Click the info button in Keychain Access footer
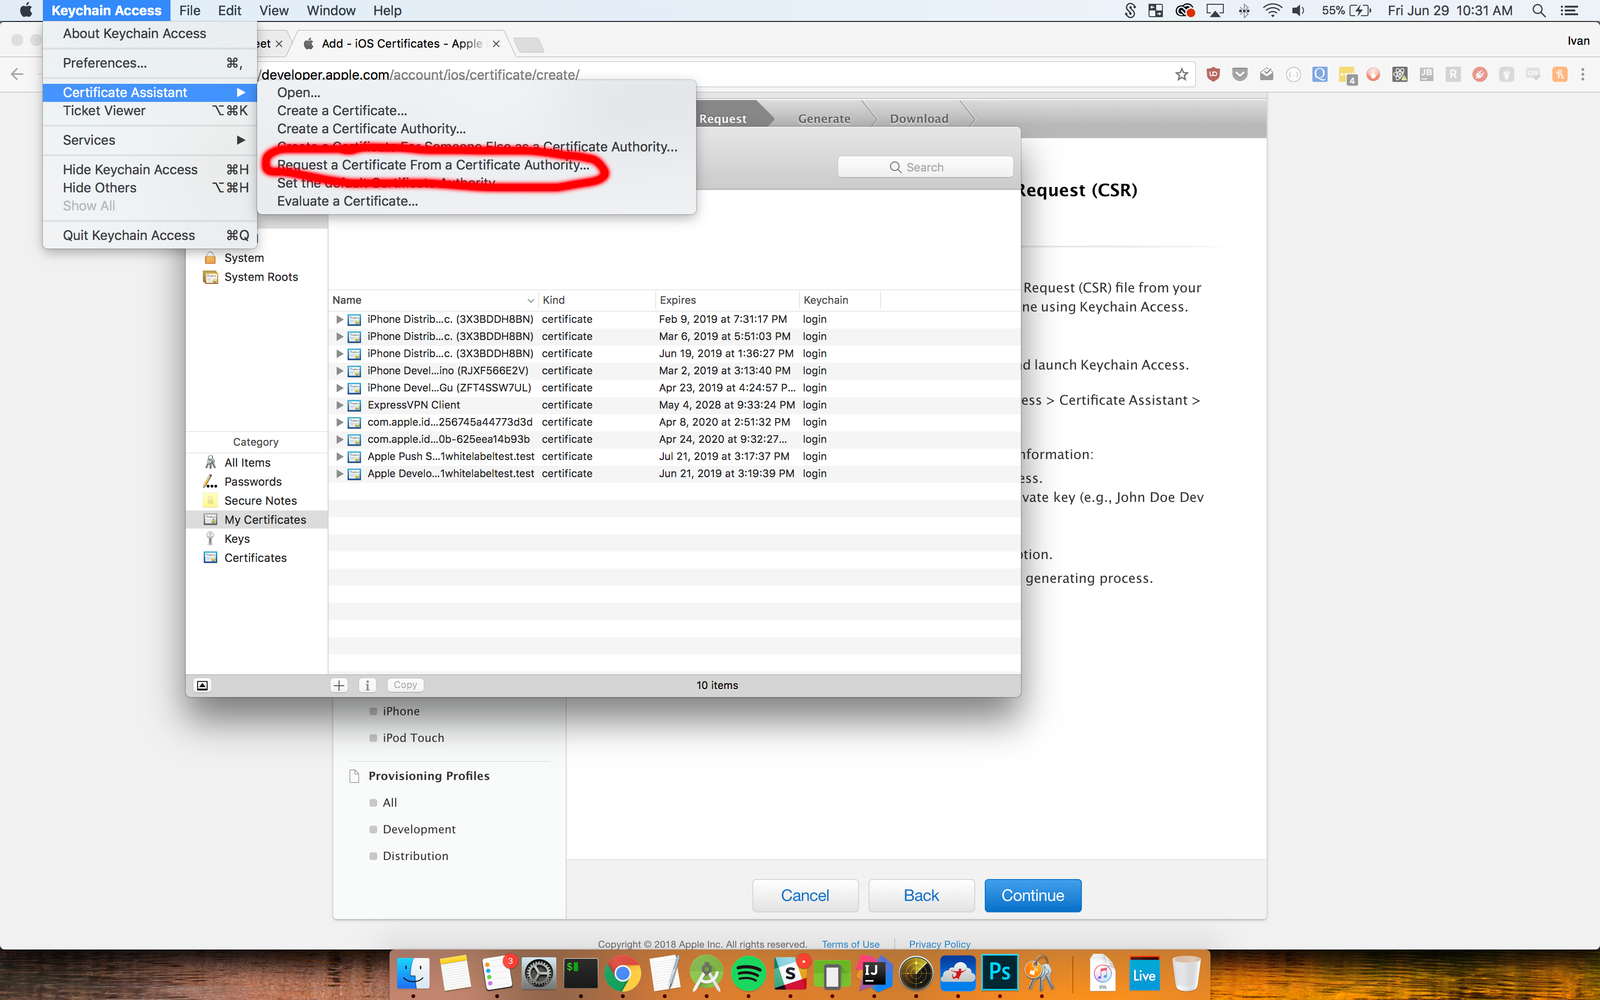Screen dimensions: 1600x1000 tap(367, 685)
